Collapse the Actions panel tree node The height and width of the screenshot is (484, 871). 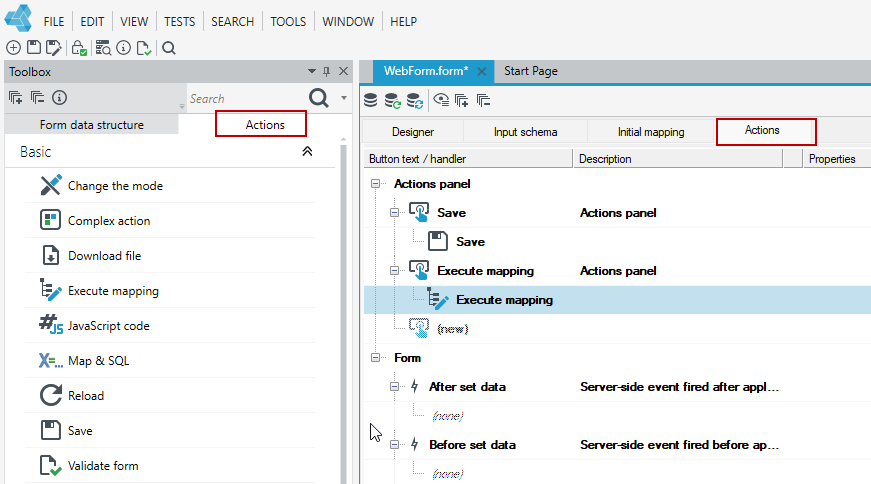376,183
